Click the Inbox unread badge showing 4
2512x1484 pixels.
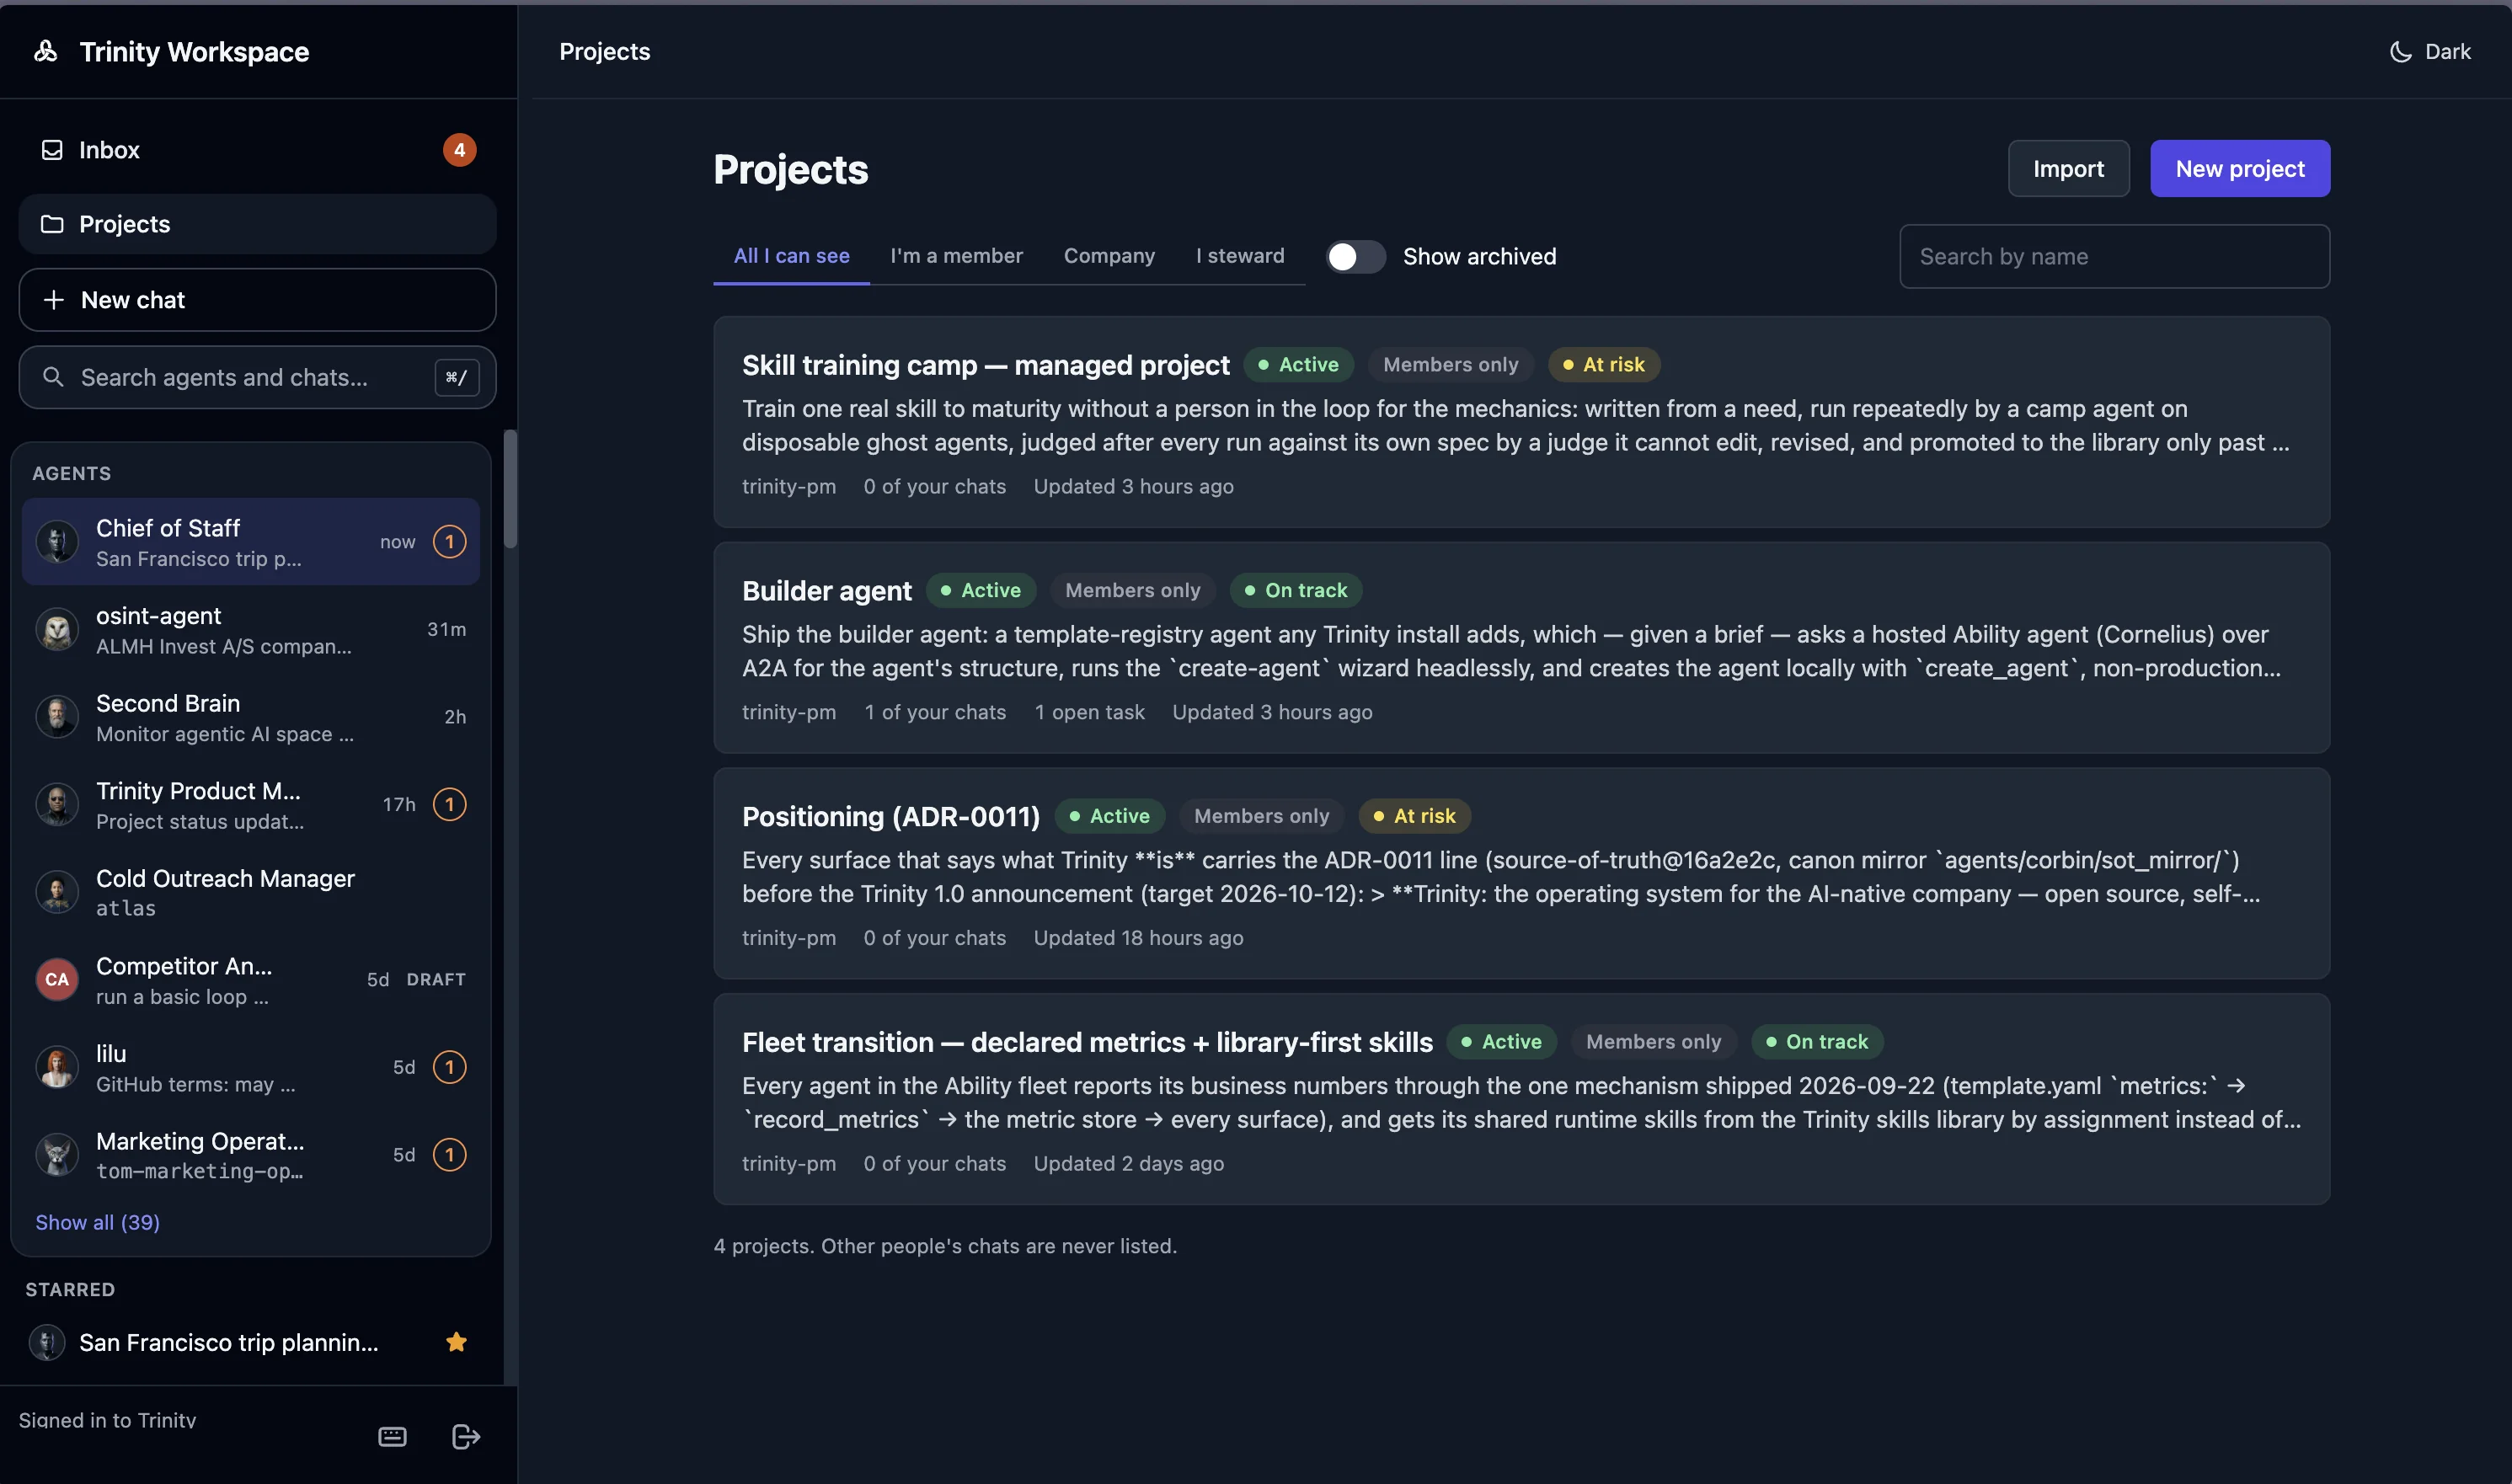(x=459, y=150)
